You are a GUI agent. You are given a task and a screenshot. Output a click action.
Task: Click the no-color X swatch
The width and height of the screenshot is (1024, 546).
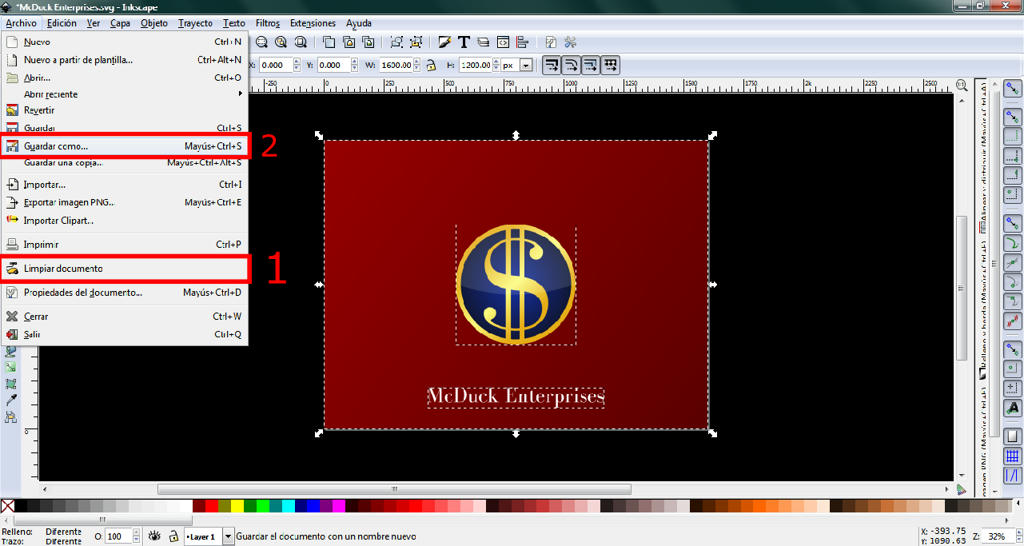coord(8,506)
